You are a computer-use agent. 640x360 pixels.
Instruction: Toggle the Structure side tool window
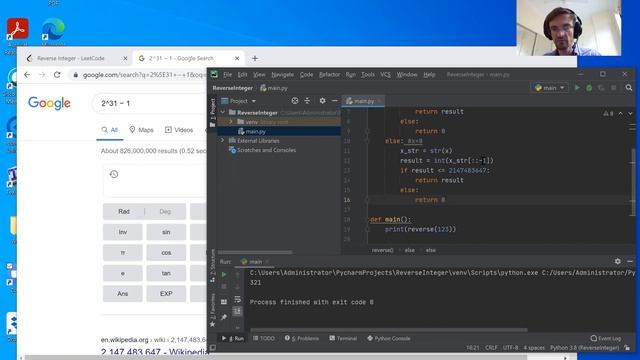coord(213,266)
